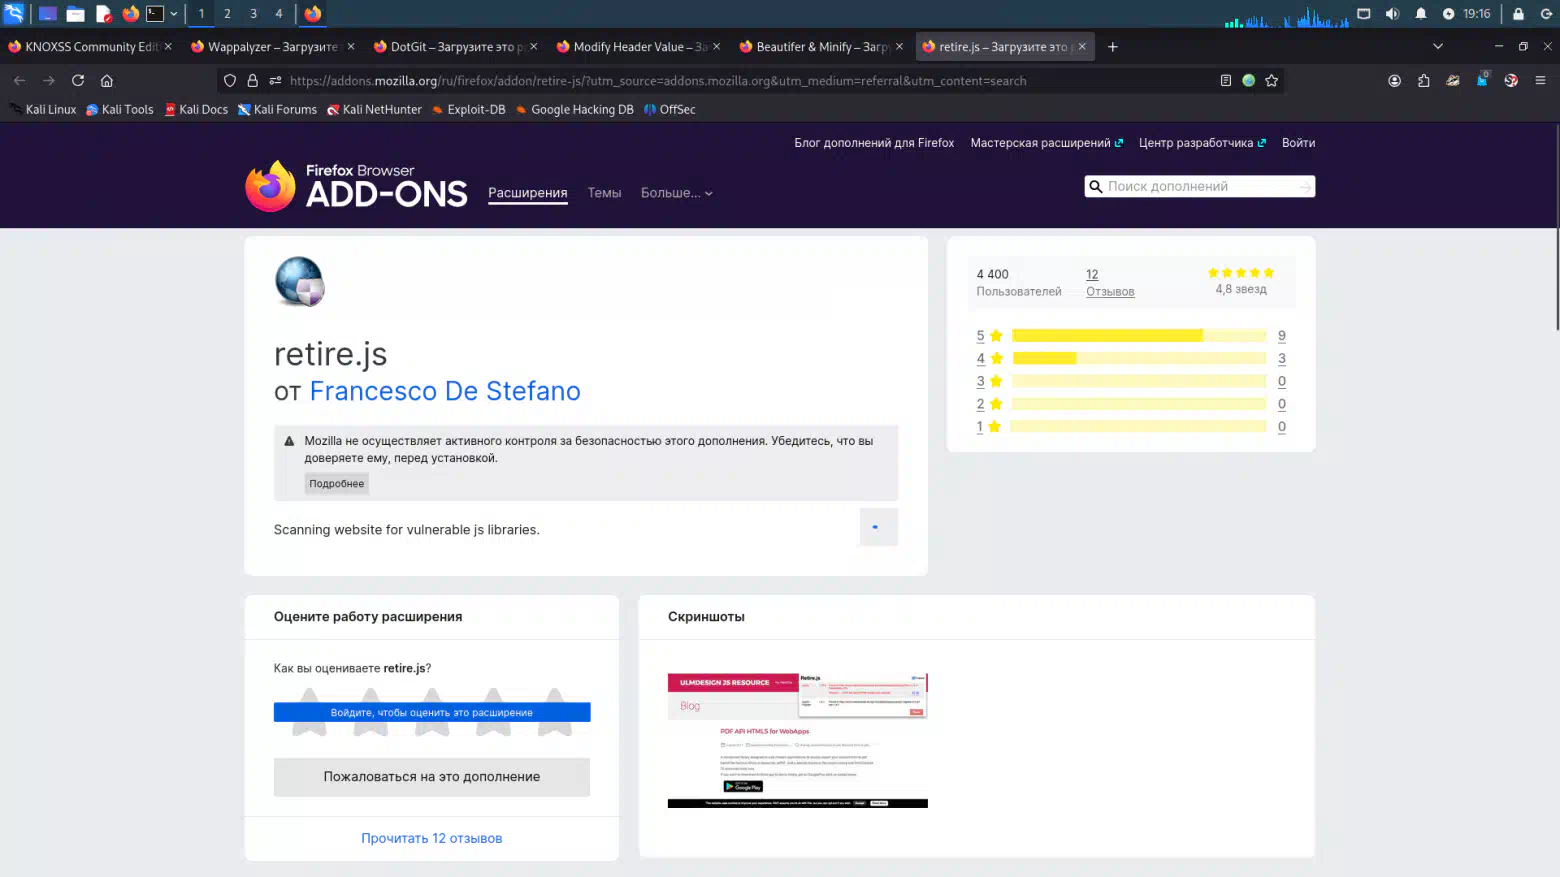
Task: Submit search with the arrow button
Action: pos(1305,187)
